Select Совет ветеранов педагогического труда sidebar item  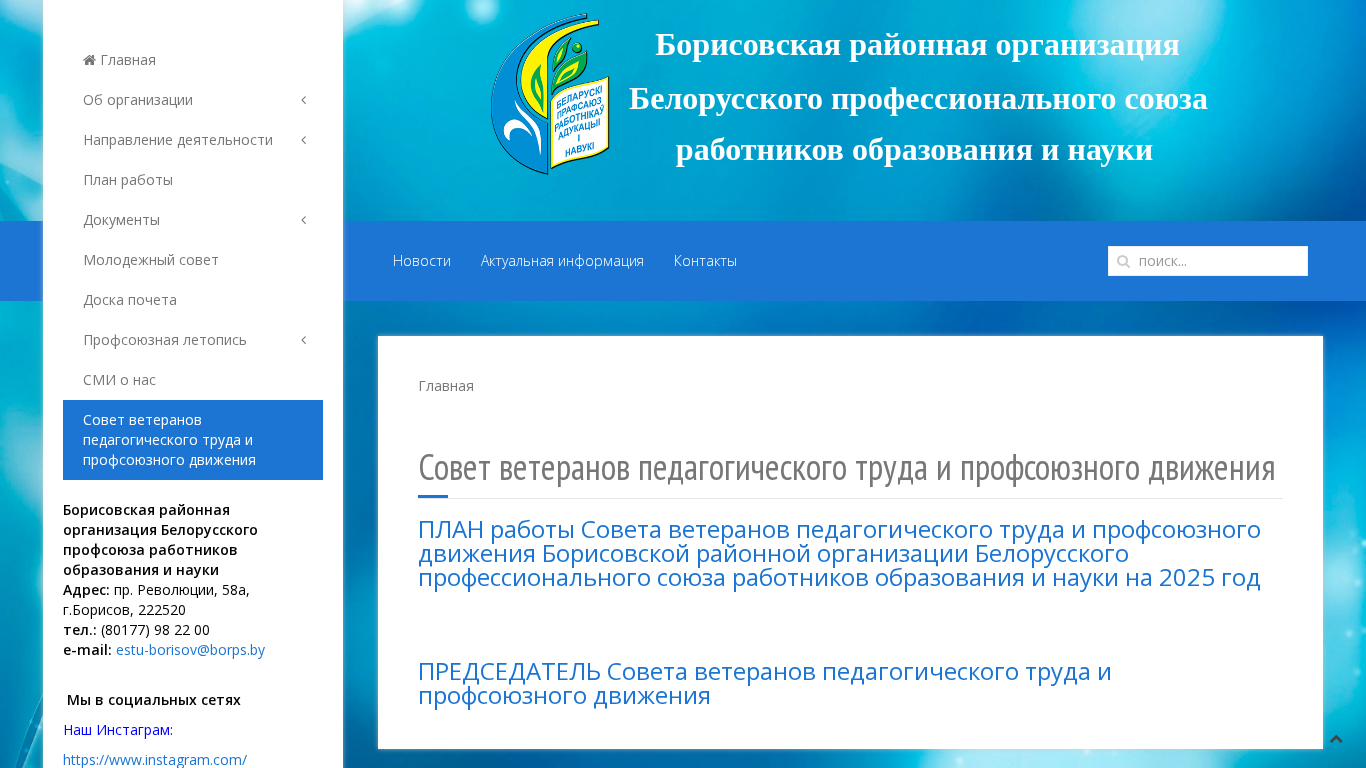click(193, 440)
